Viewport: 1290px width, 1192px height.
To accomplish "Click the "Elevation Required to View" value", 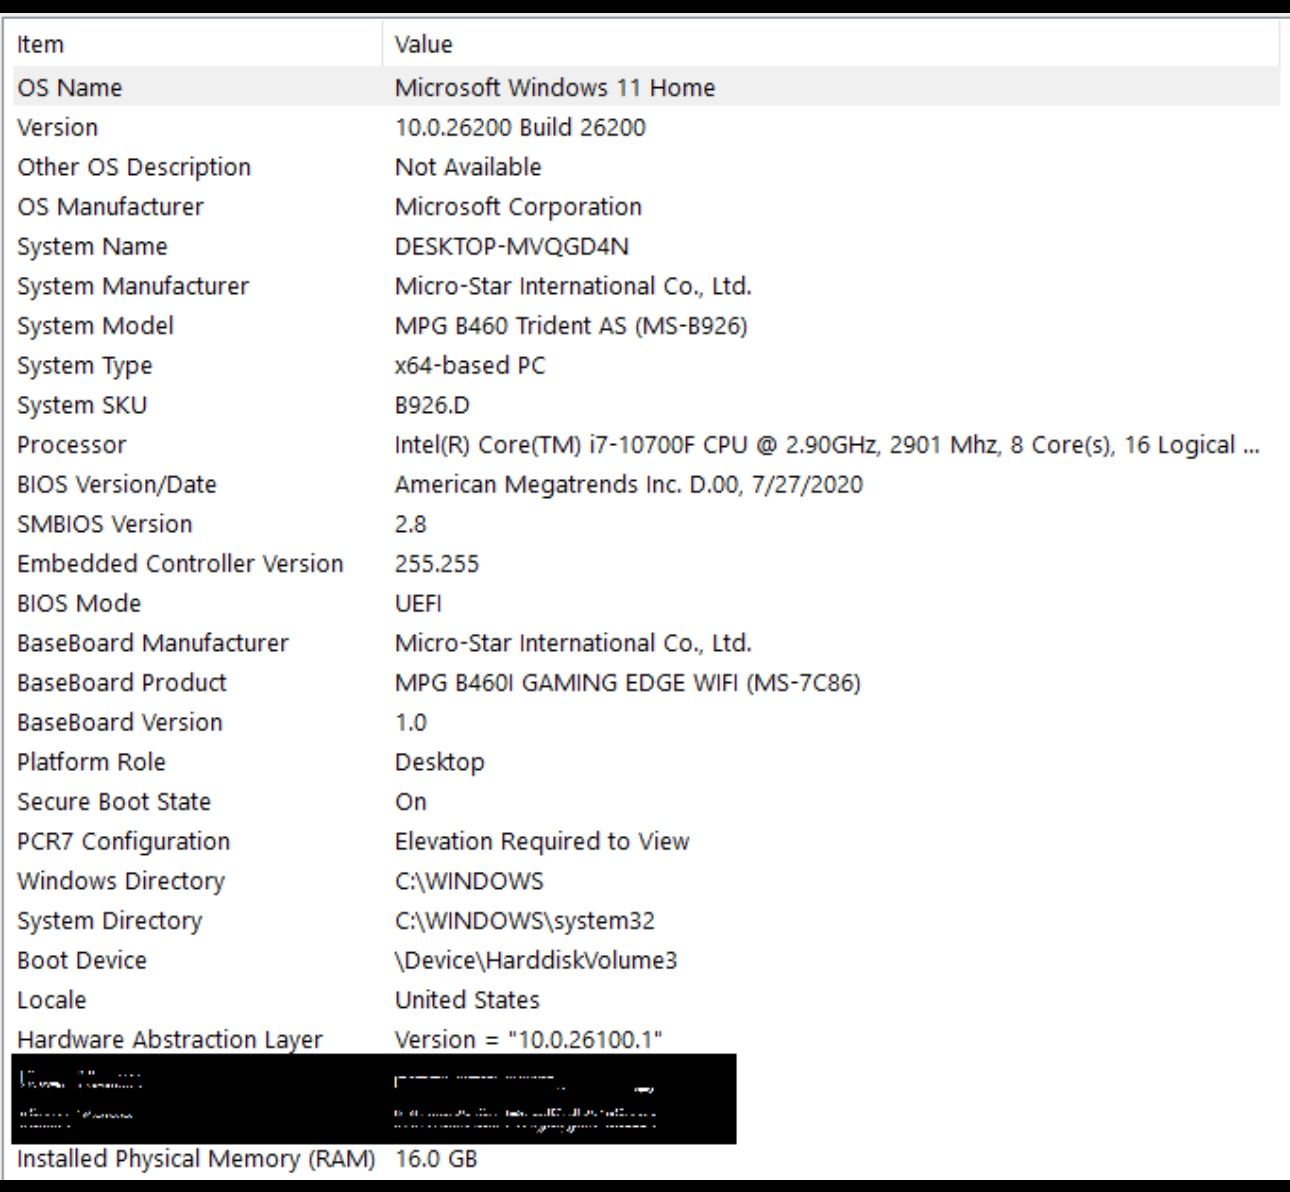I will [542, 842].
